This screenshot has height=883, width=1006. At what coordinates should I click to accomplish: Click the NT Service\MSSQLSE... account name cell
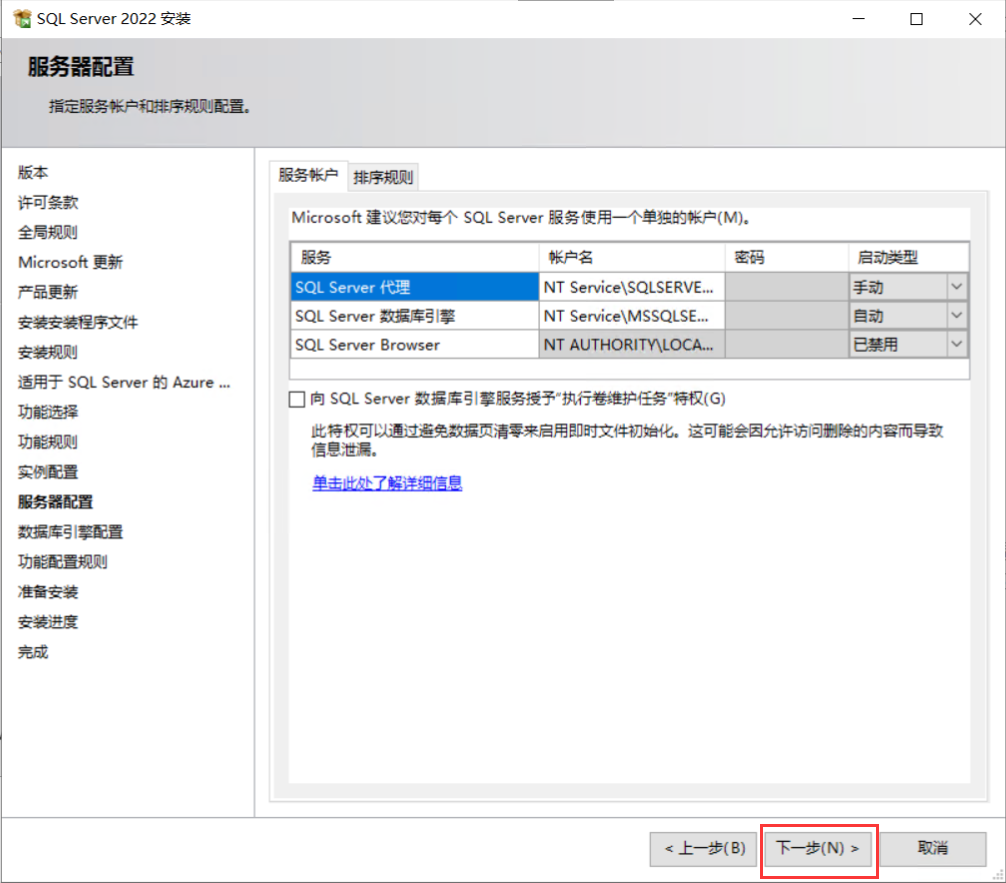[x=632, y=316]
